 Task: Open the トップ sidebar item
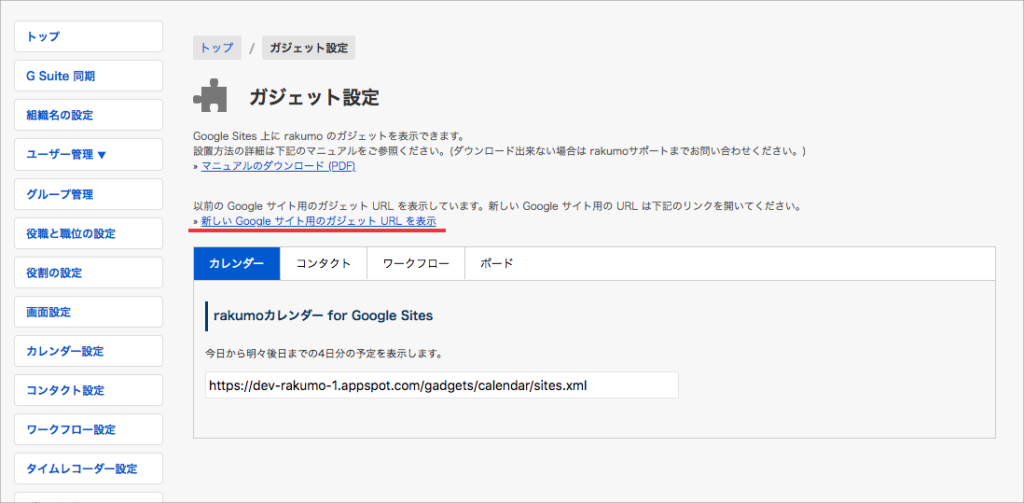[88, 37]
